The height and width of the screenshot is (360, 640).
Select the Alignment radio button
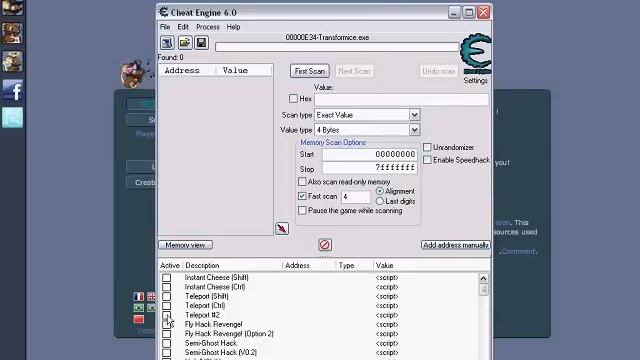[380, 191]
